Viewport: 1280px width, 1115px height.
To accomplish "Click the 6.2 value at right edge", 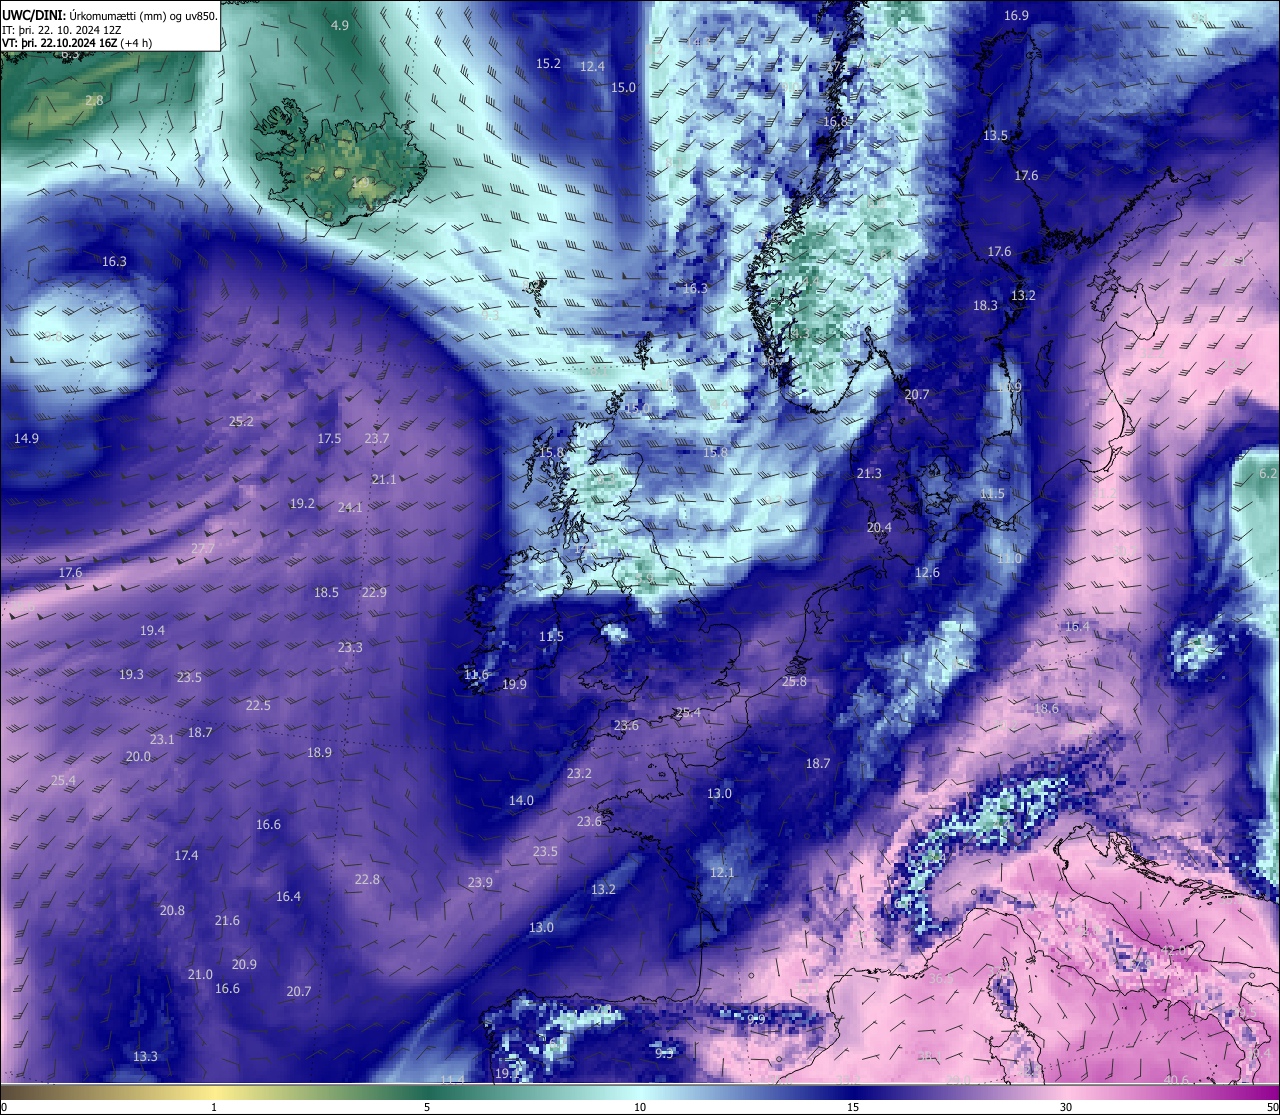I will 1268,473.
